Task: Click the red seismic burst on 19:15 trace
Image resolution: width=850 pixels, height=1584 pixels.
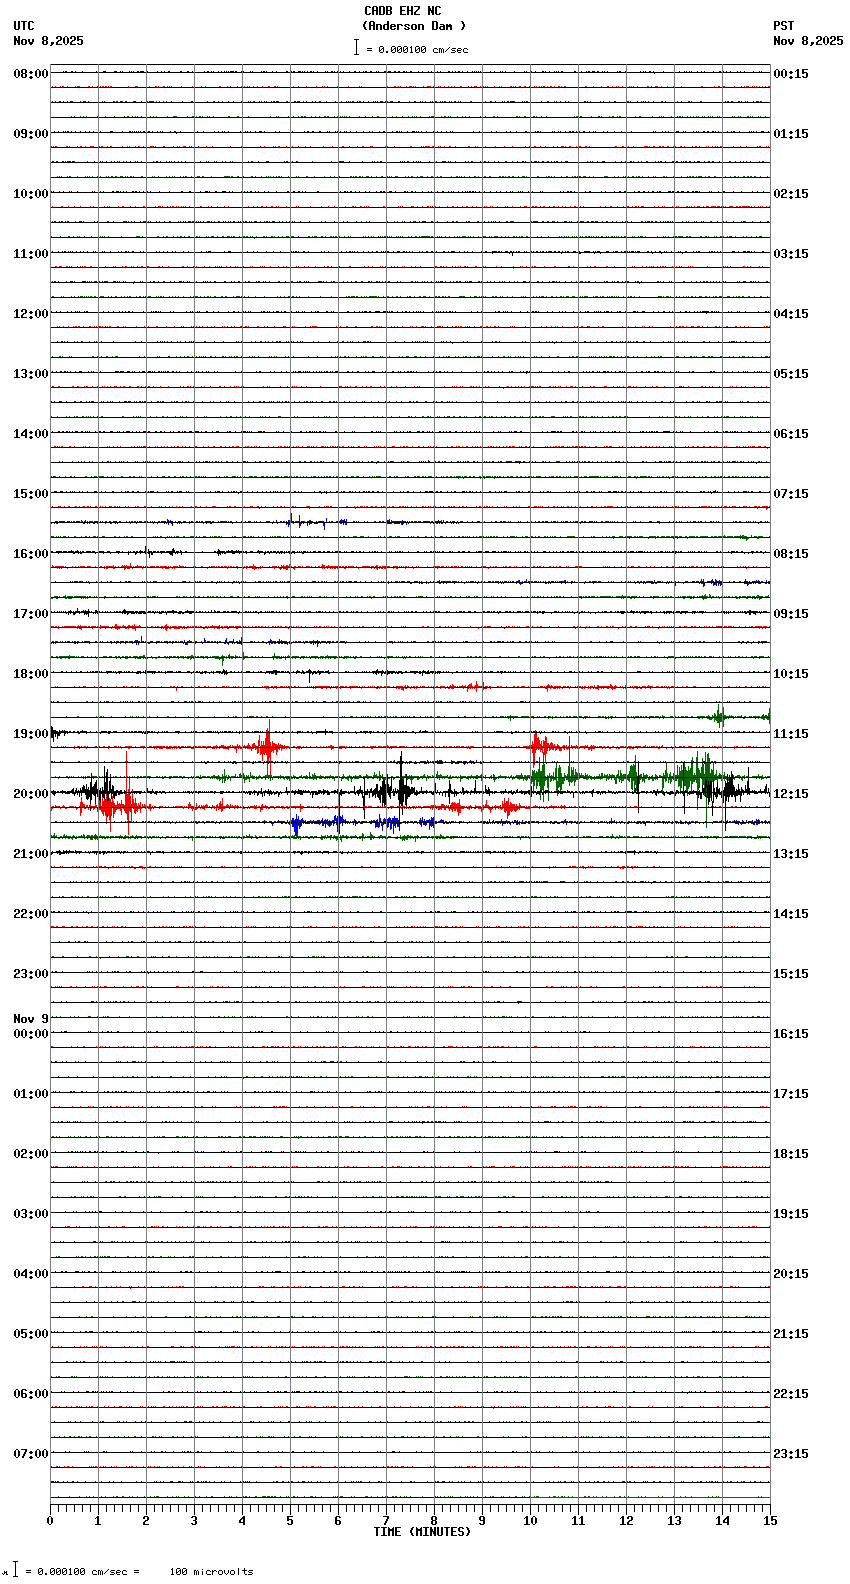Action: (x=267, y=746)
